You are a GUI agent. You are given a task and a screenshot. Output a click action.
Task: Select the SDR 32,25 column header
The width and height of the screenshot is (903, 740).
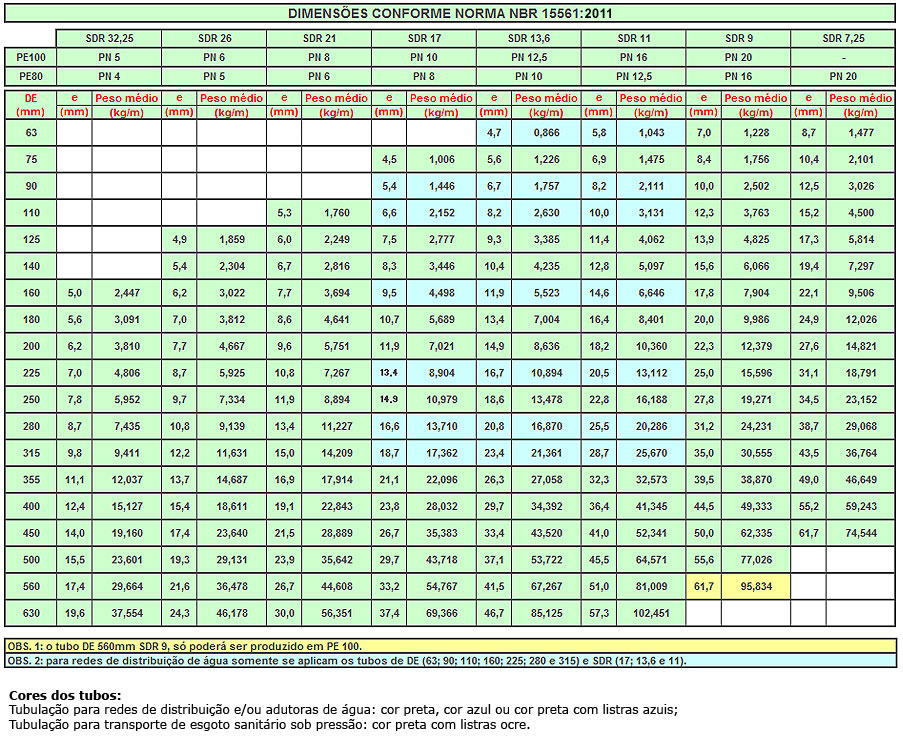click(109, 39)
